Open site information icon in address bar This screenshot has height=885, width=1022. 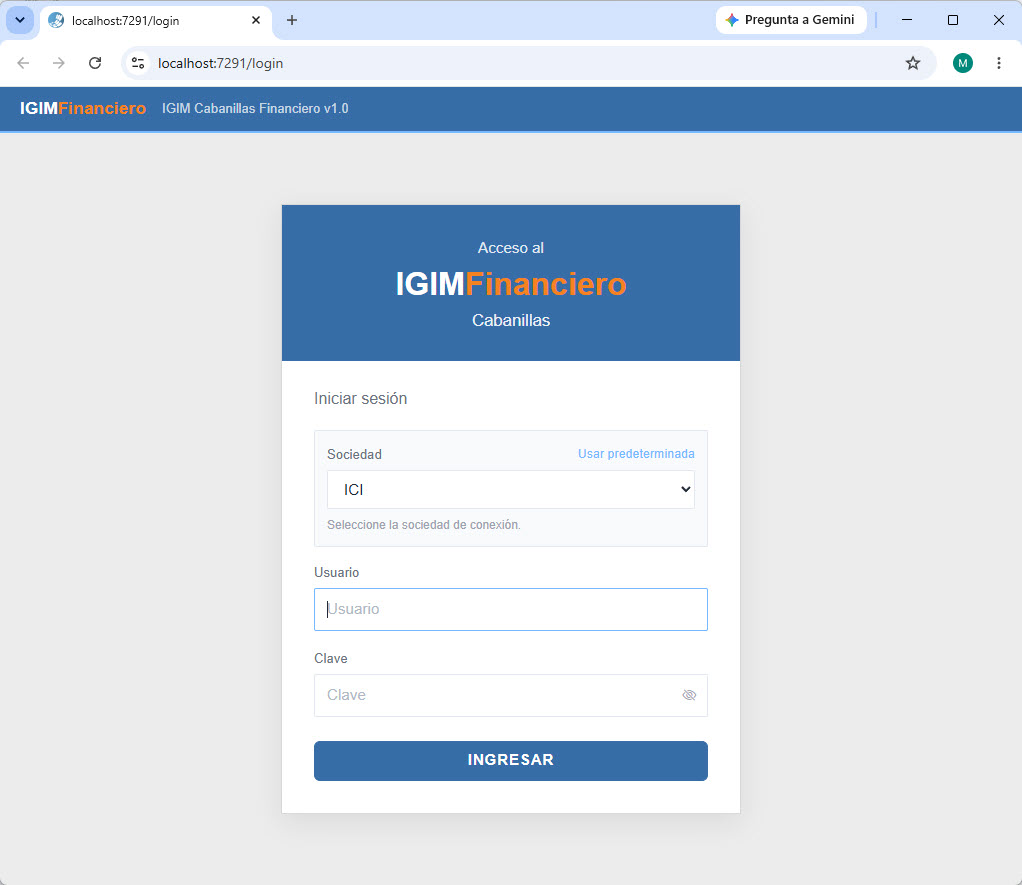138,63
